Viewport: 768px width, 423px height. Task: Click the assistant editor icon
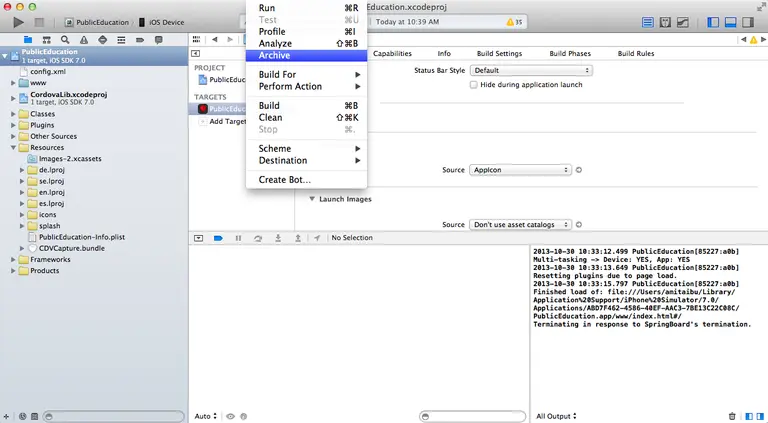[x=665, y=22]
